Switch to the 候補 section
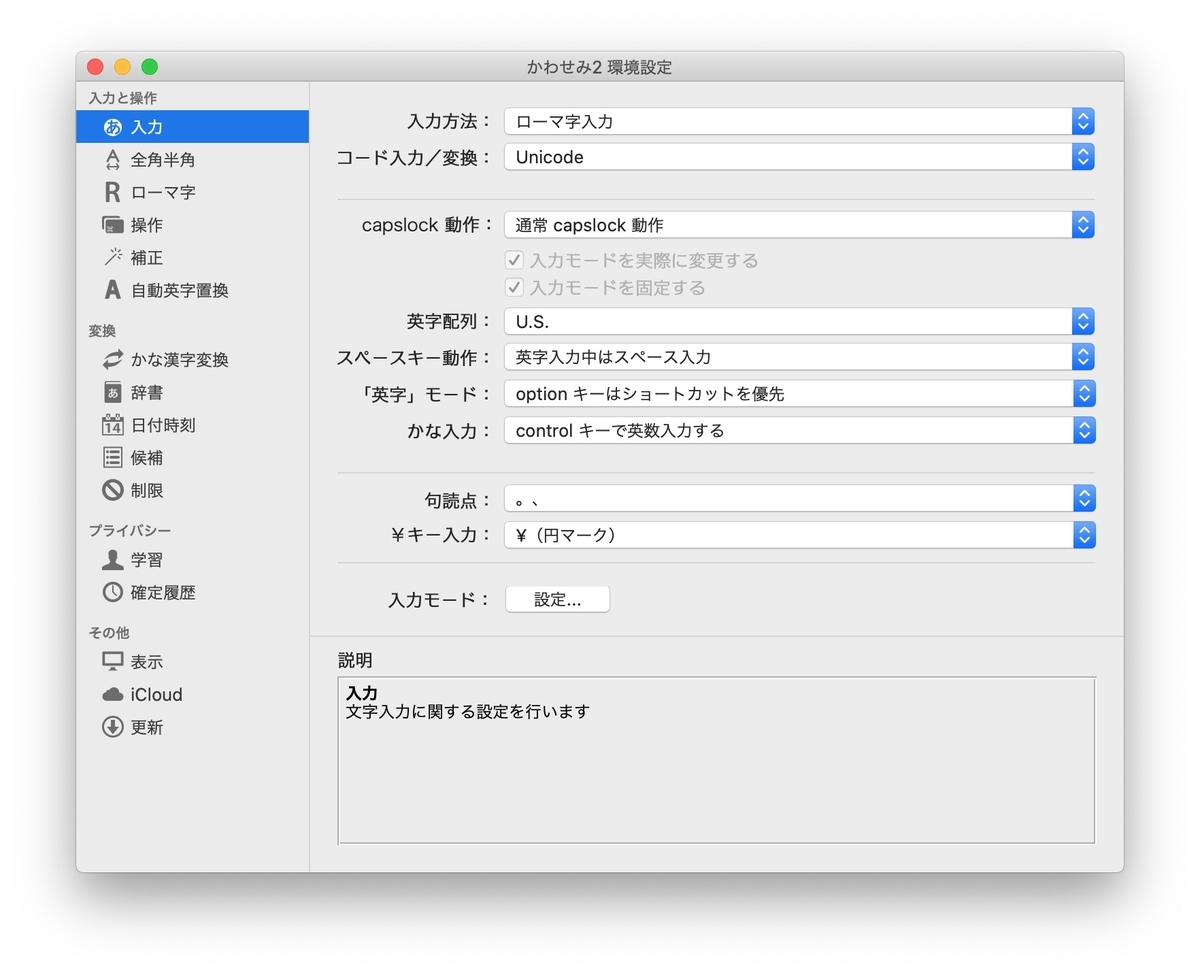 [x=115, y=457]
